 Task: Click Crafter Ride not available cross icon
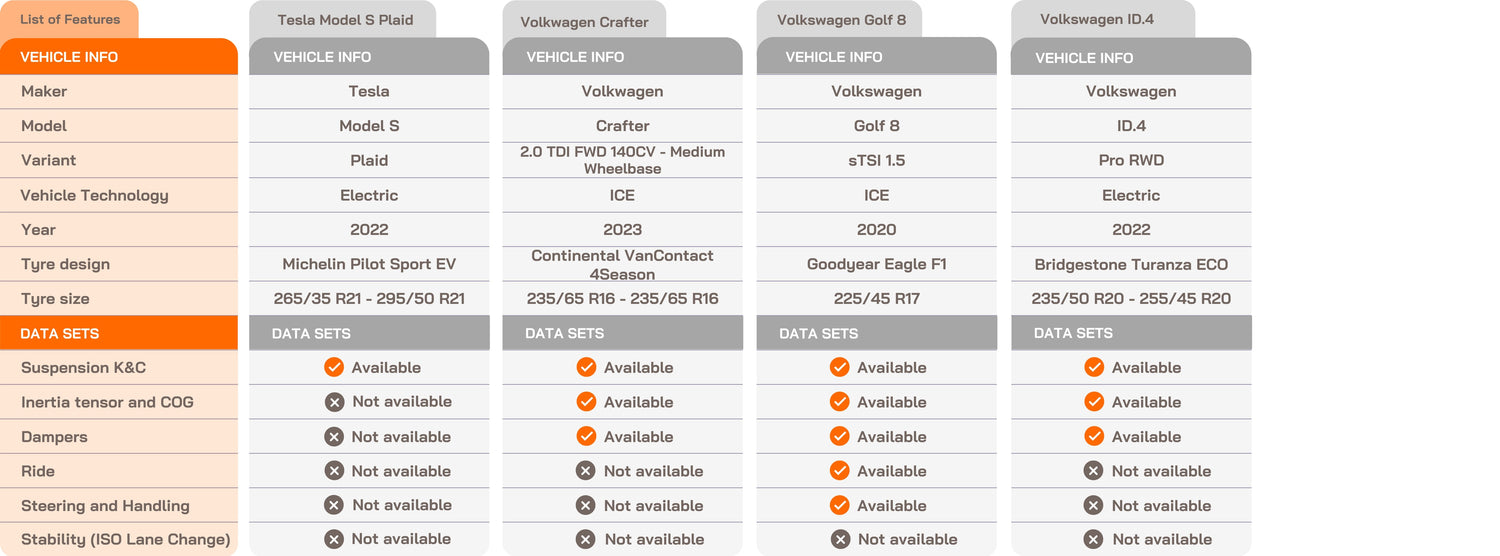[x=586, y=471]
